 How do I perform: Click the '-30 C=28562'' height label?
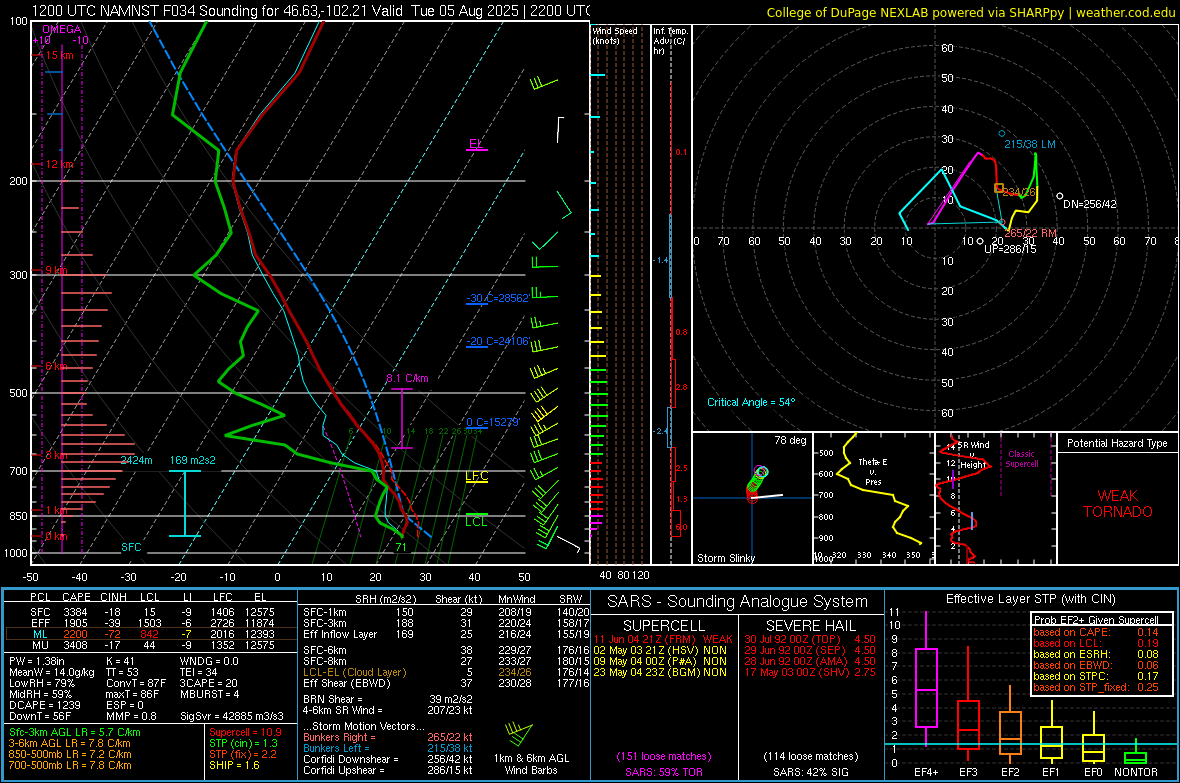(497, 298)
